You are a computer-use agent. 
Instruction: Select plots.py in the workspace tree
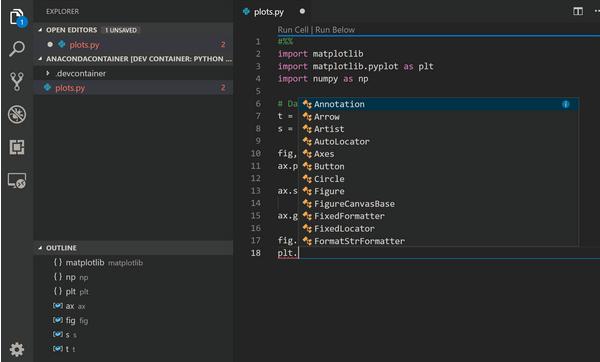tap(134, 88)
